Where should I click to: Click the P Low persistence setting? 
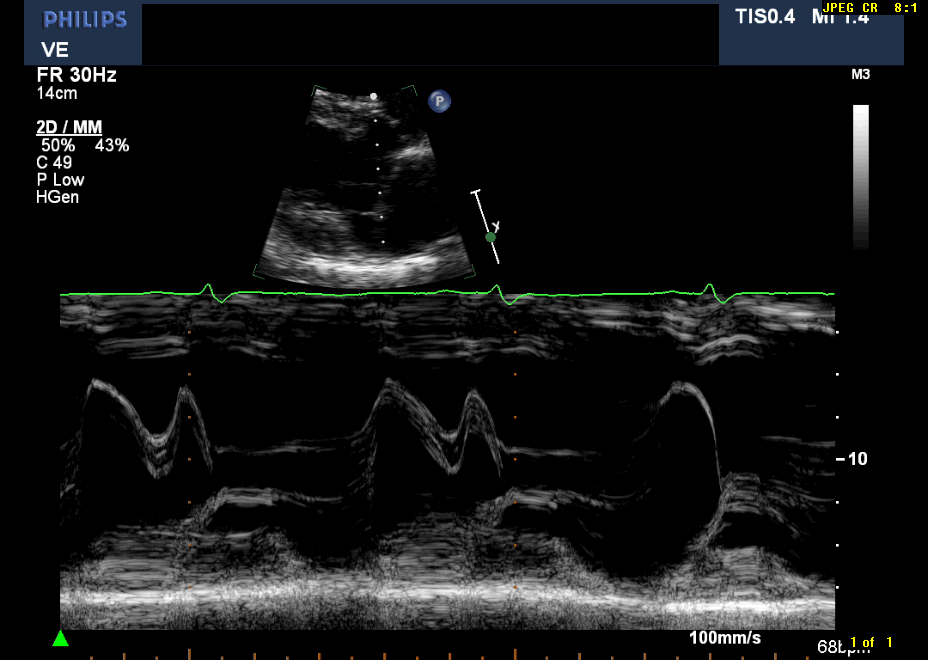click(60, 180)
